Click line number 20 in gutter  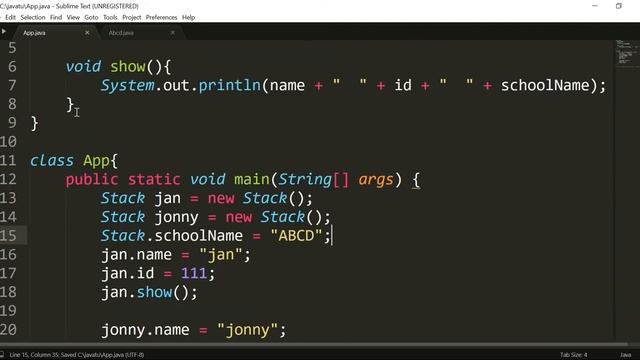(8, 329)
